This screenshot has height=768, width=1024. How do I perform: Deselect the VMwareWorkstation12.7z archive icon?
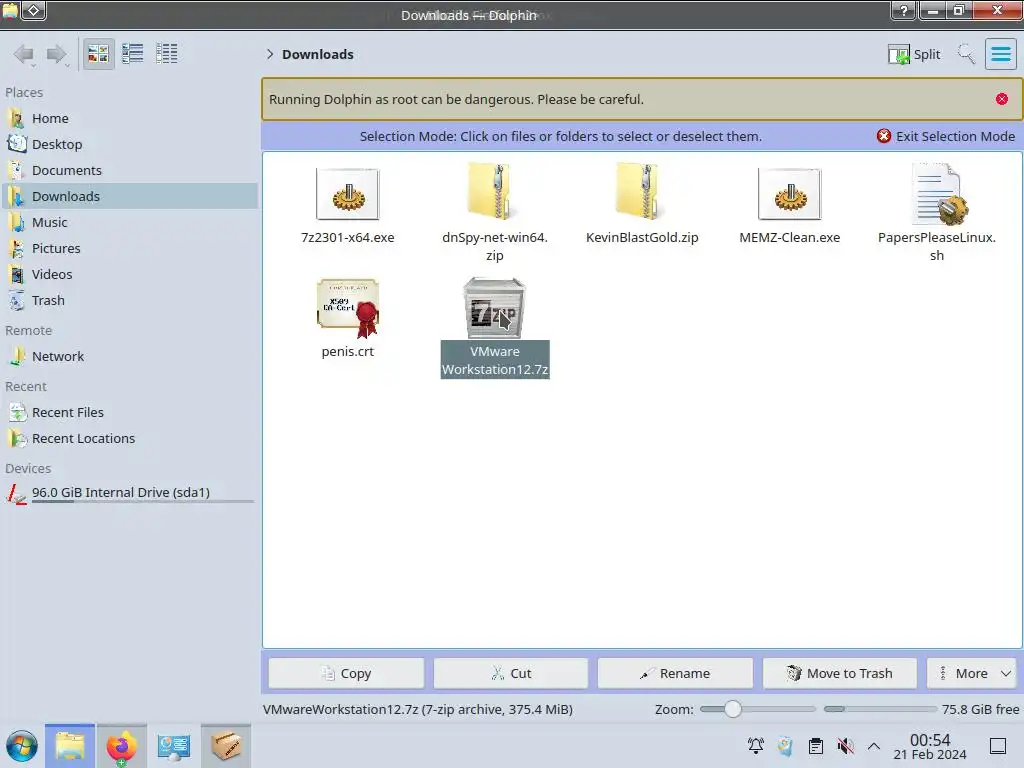tap(494, 308)
